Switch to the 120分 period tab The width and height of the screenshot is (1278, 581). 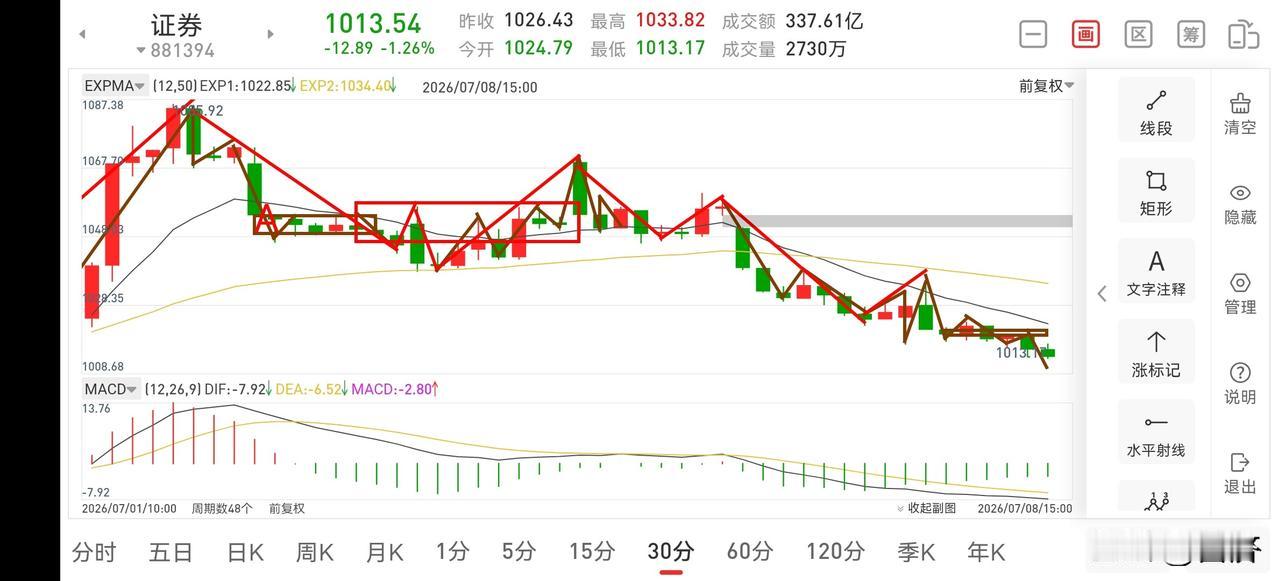[x=835, y=552]
